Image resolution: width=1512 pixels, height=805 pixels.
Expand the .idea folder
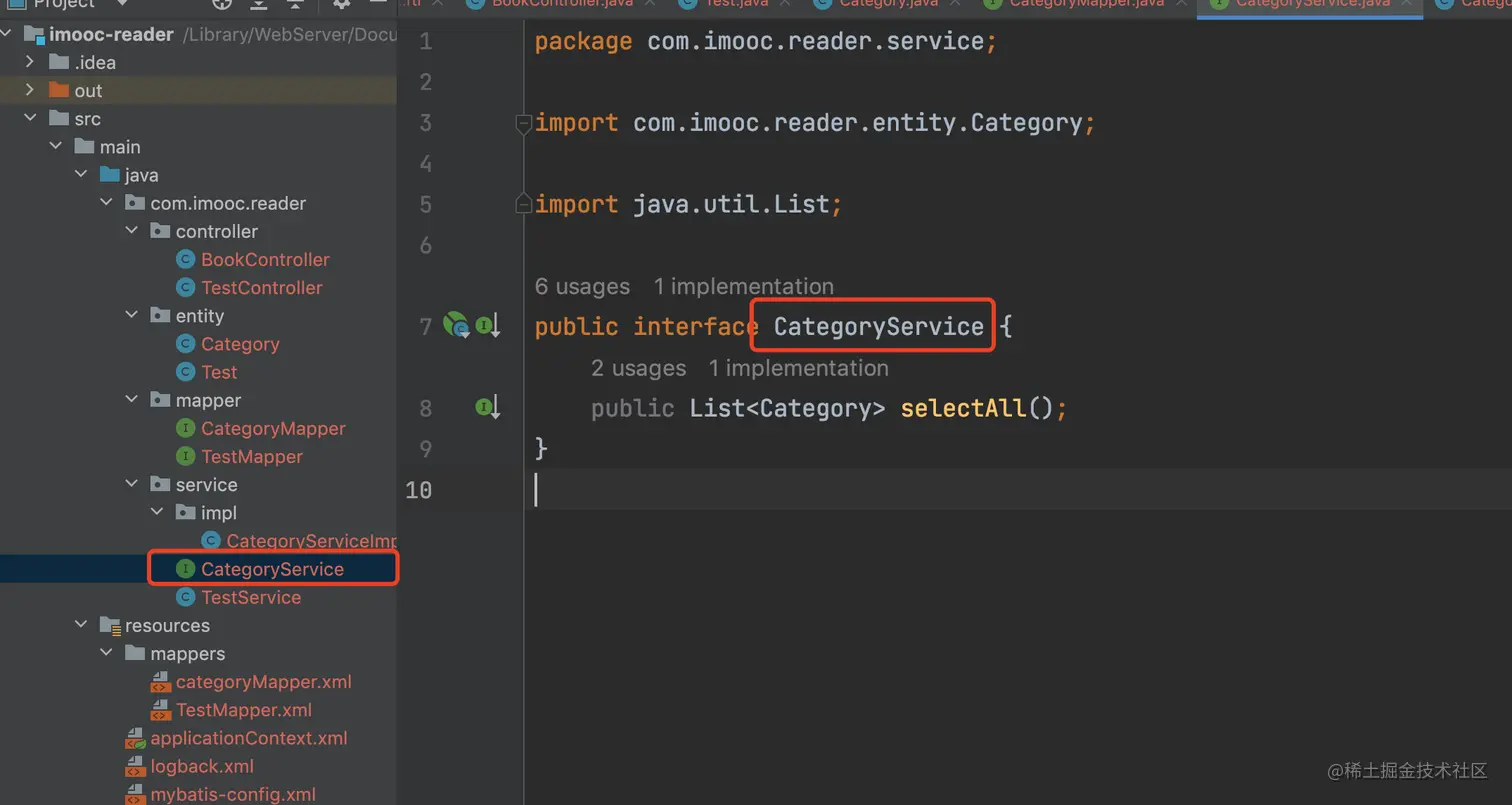point(30,62)
